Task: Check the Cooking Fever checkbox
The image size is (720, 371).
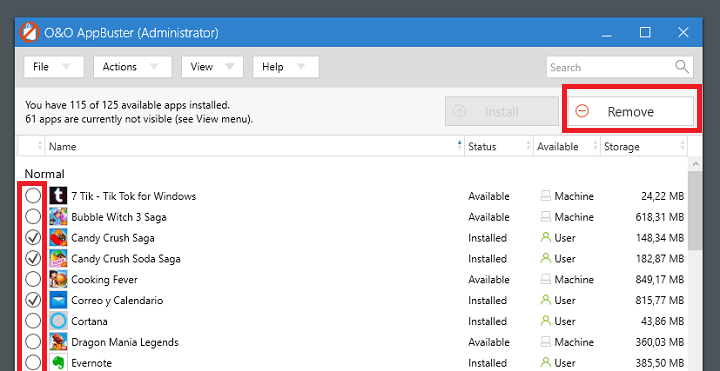Action: coord(33,280)
